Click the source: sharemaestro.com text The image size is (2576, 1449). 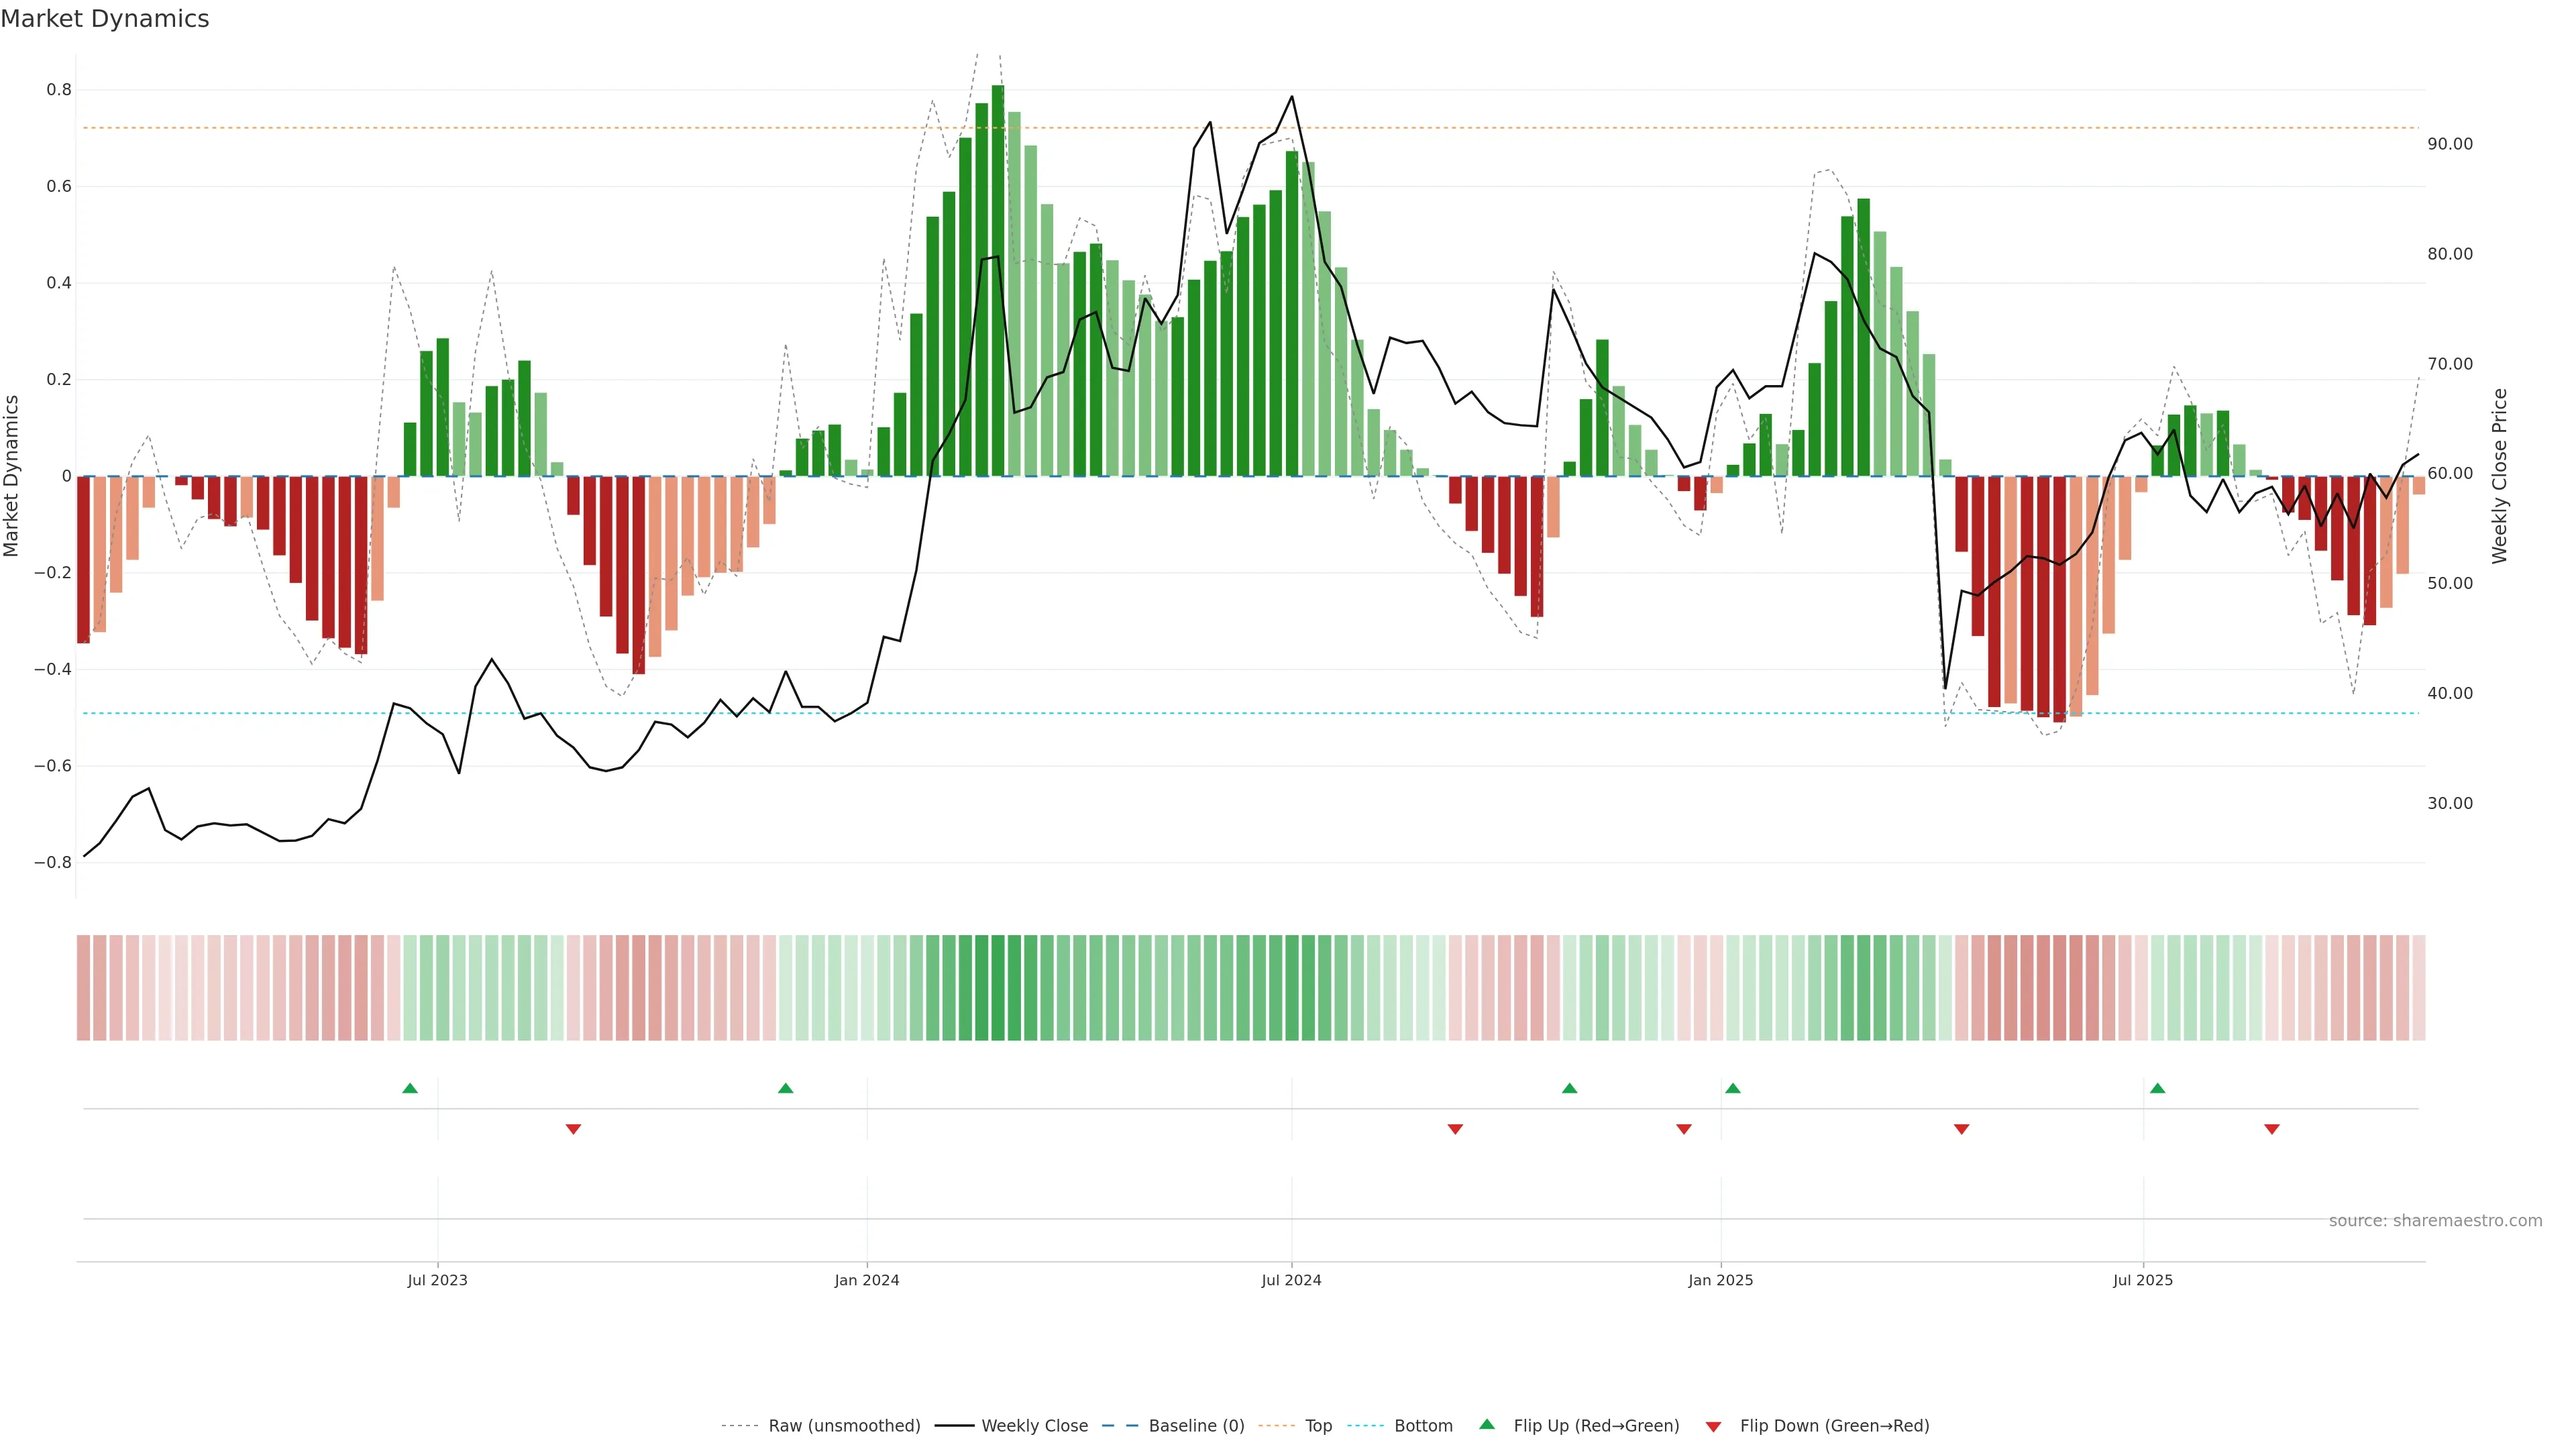click(2435, 1221)
